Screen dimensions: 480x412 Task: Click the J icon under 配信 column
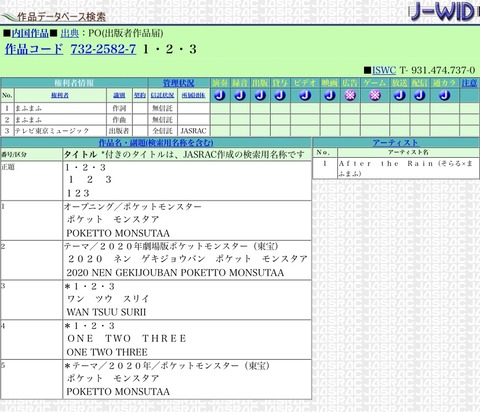pos(420,95)
